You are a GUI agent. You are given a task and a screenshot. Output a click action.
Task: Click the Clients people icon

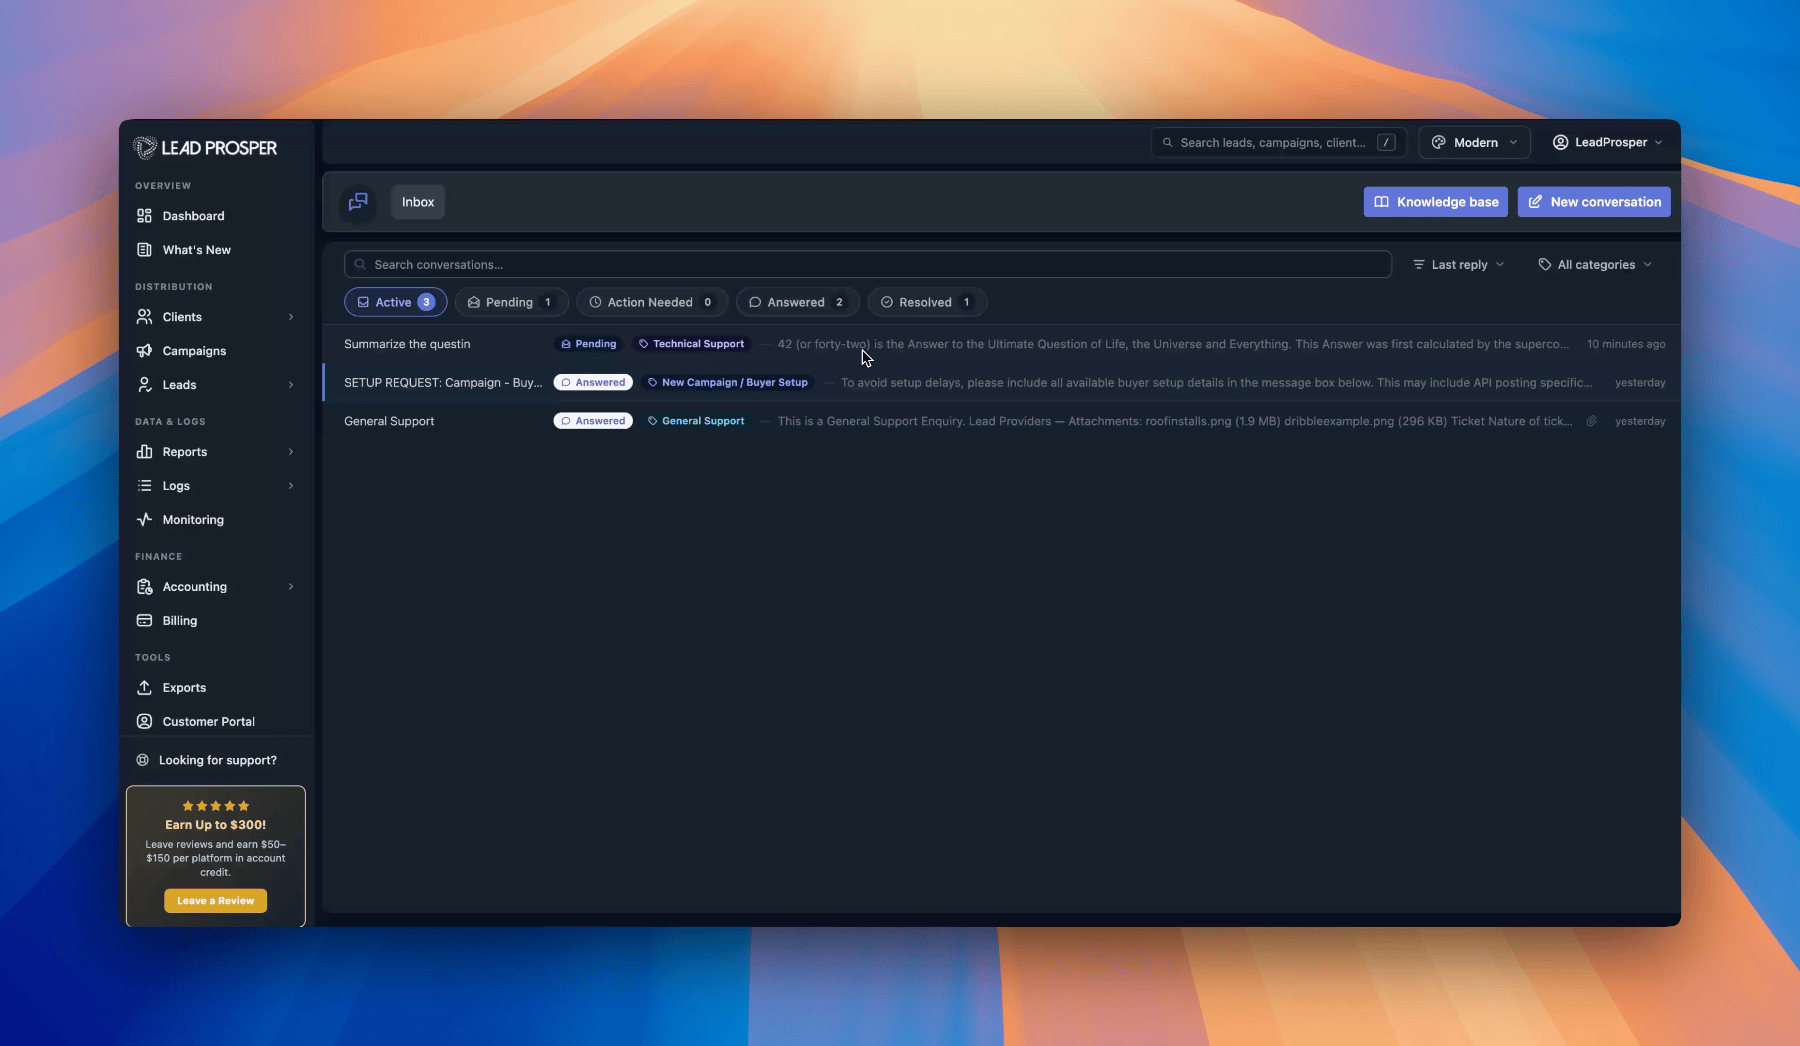[144, 317]
